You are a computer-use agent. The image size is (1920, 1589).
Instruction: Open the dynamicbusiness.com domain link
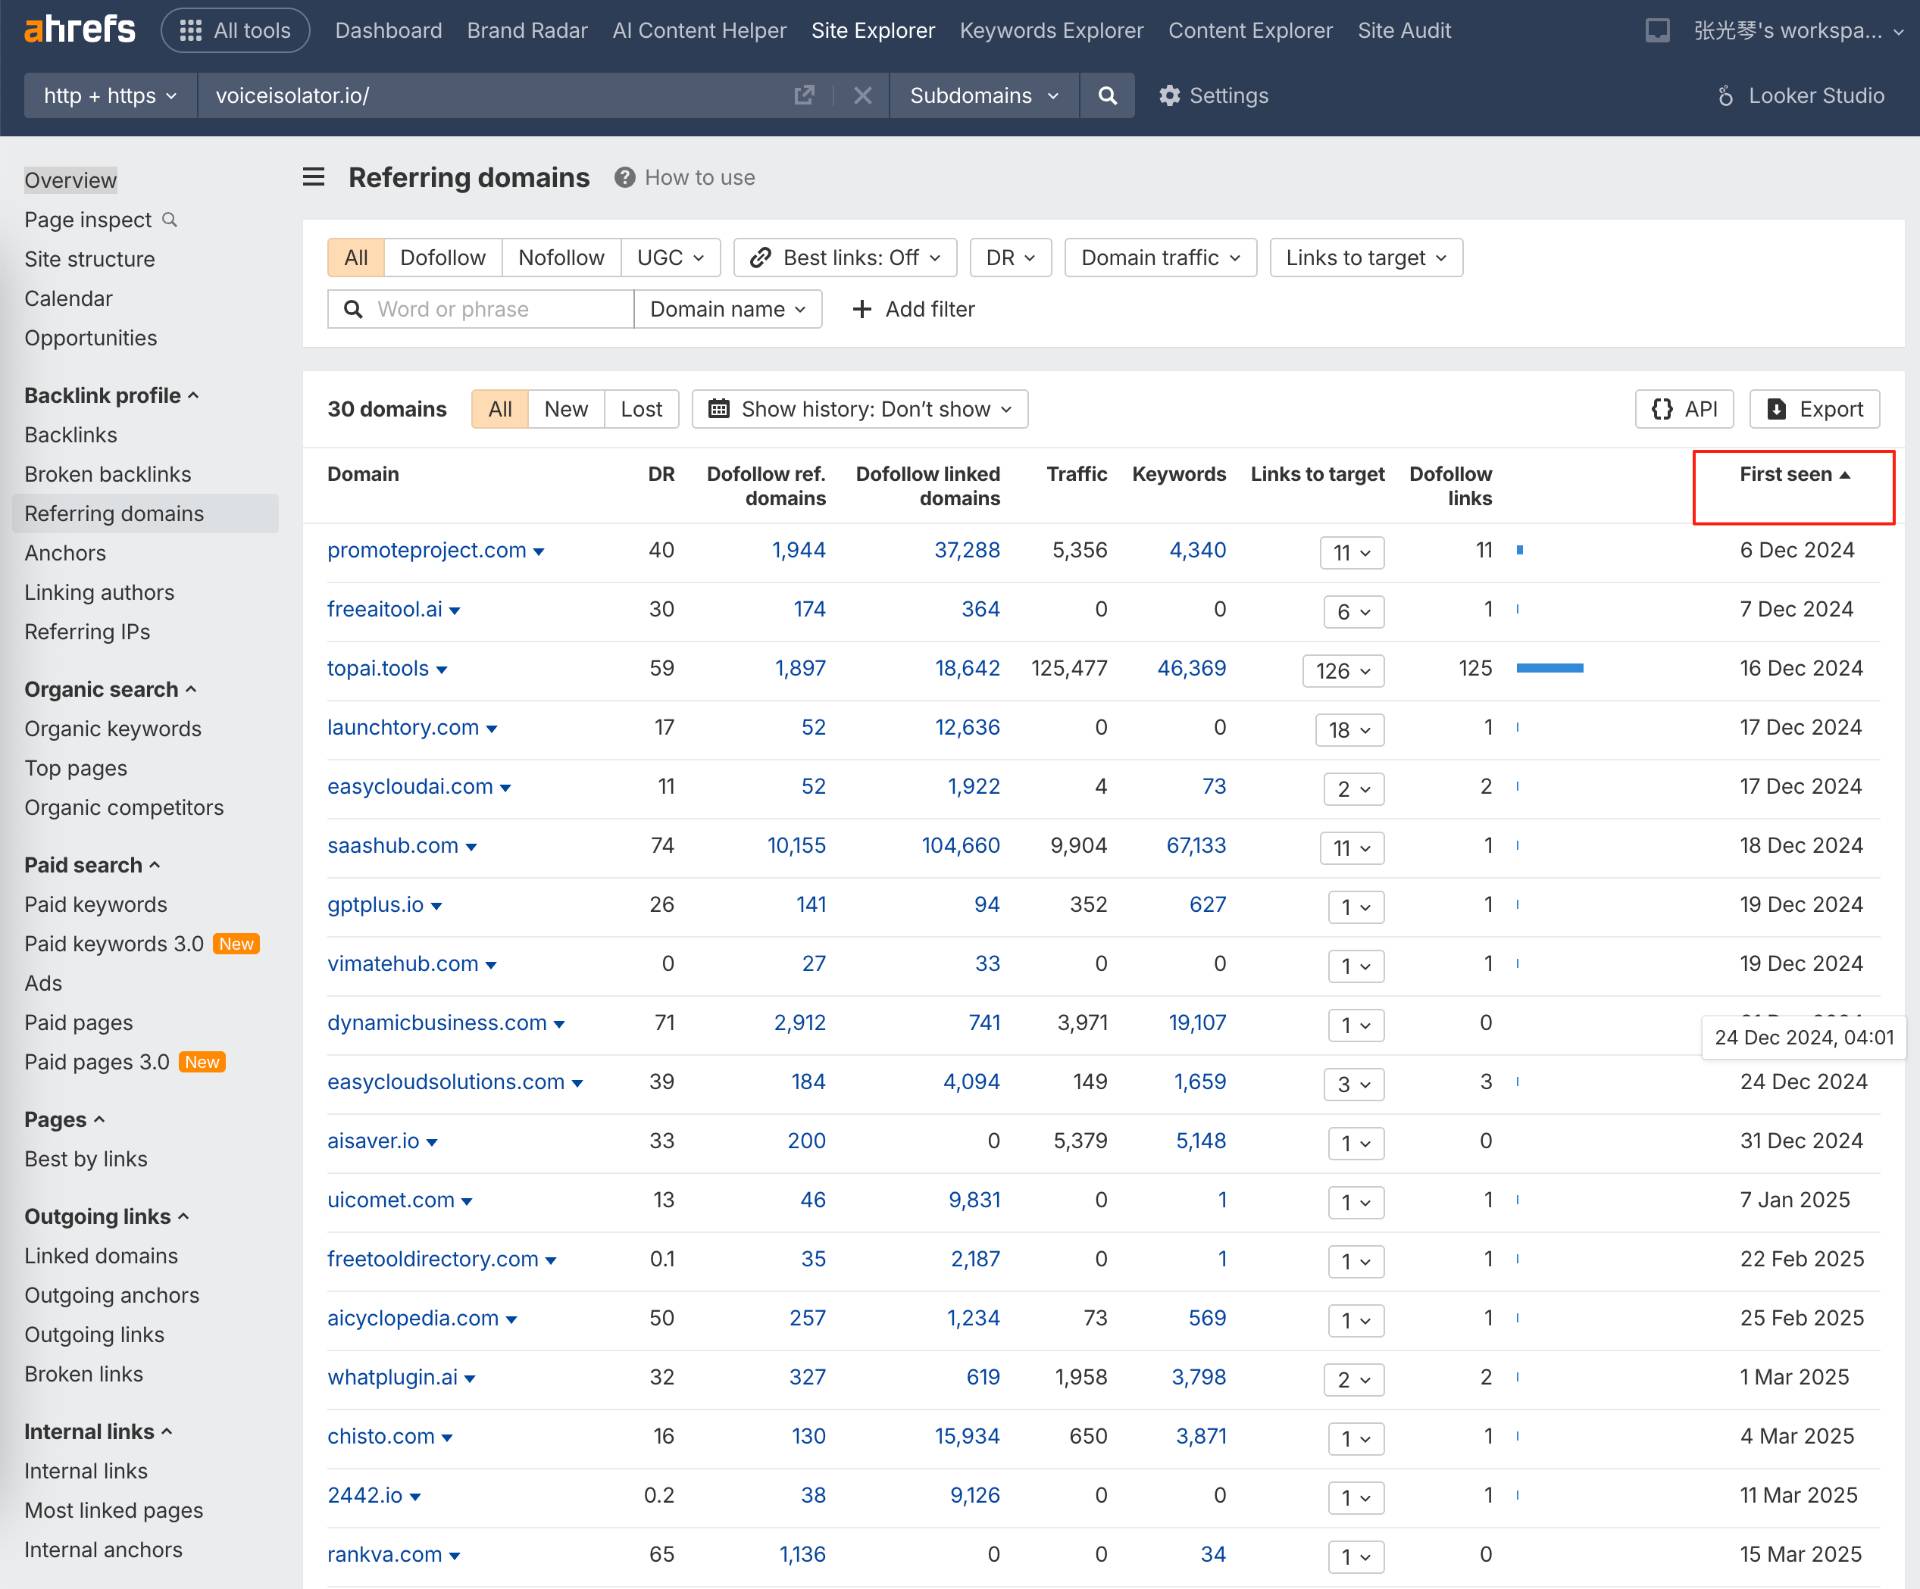437,1023
